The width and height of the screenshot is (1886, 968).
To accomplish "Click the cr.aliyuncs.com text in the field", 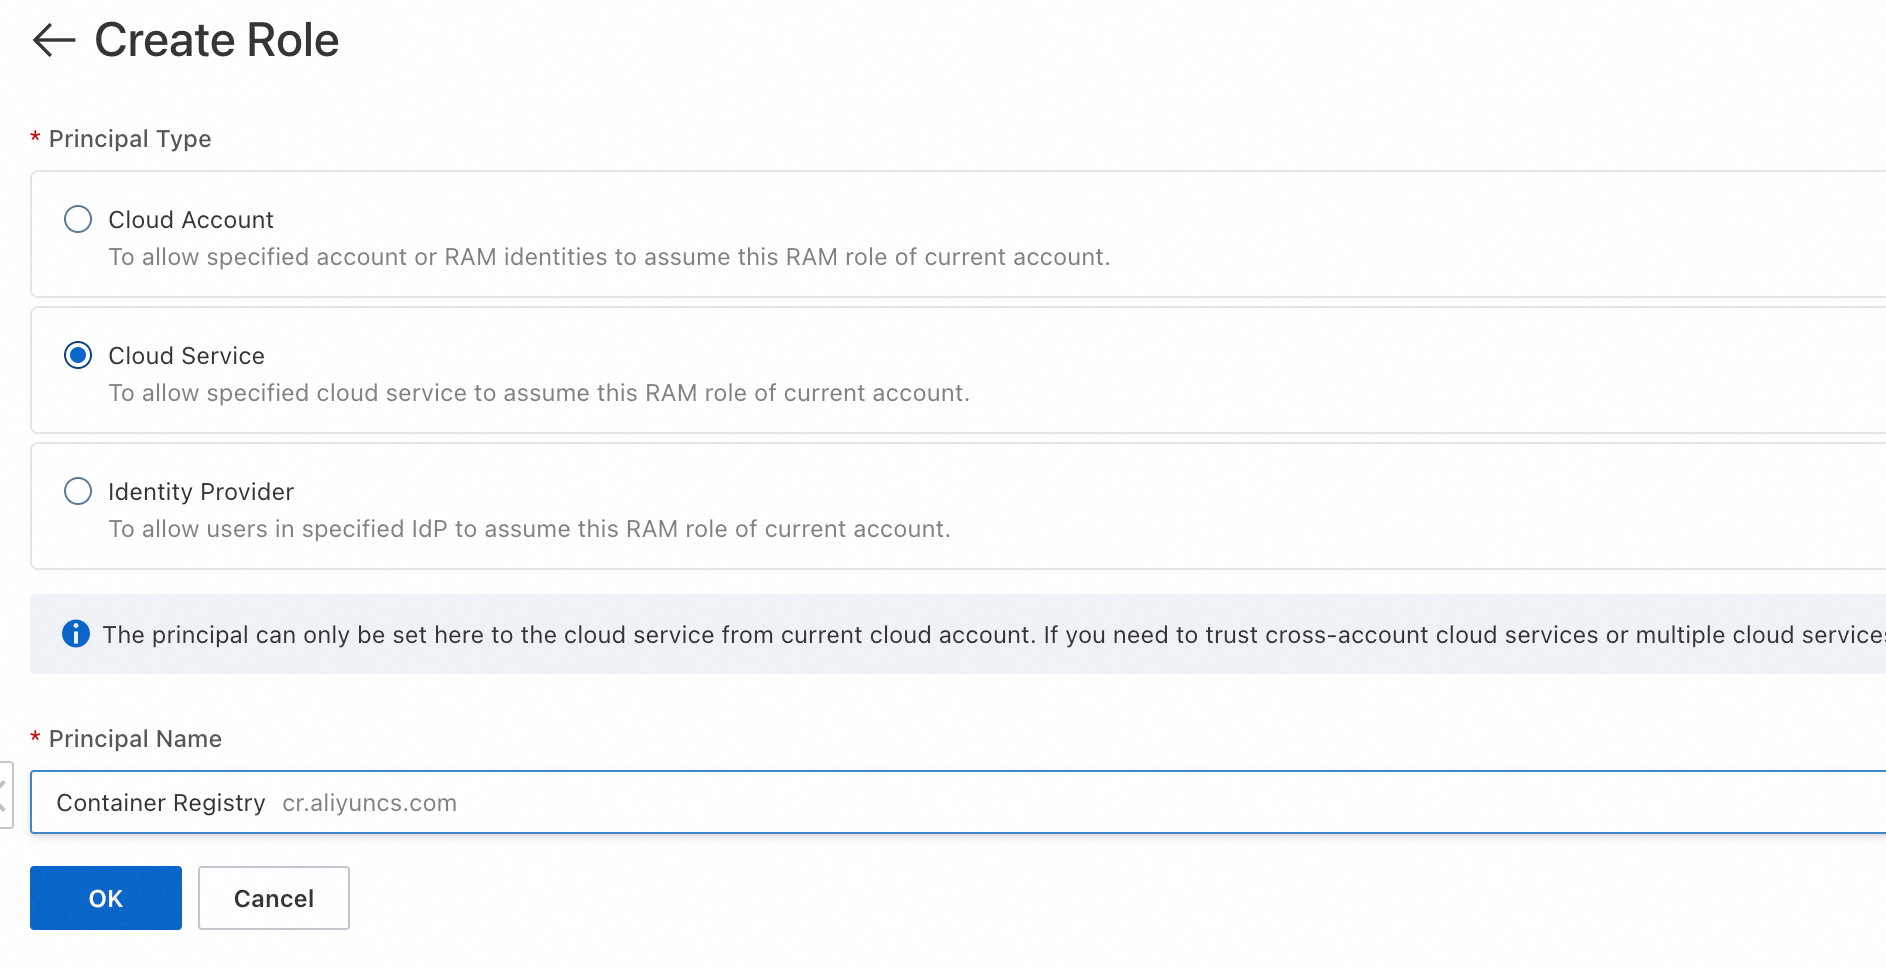I will click(x=369, y=803).
